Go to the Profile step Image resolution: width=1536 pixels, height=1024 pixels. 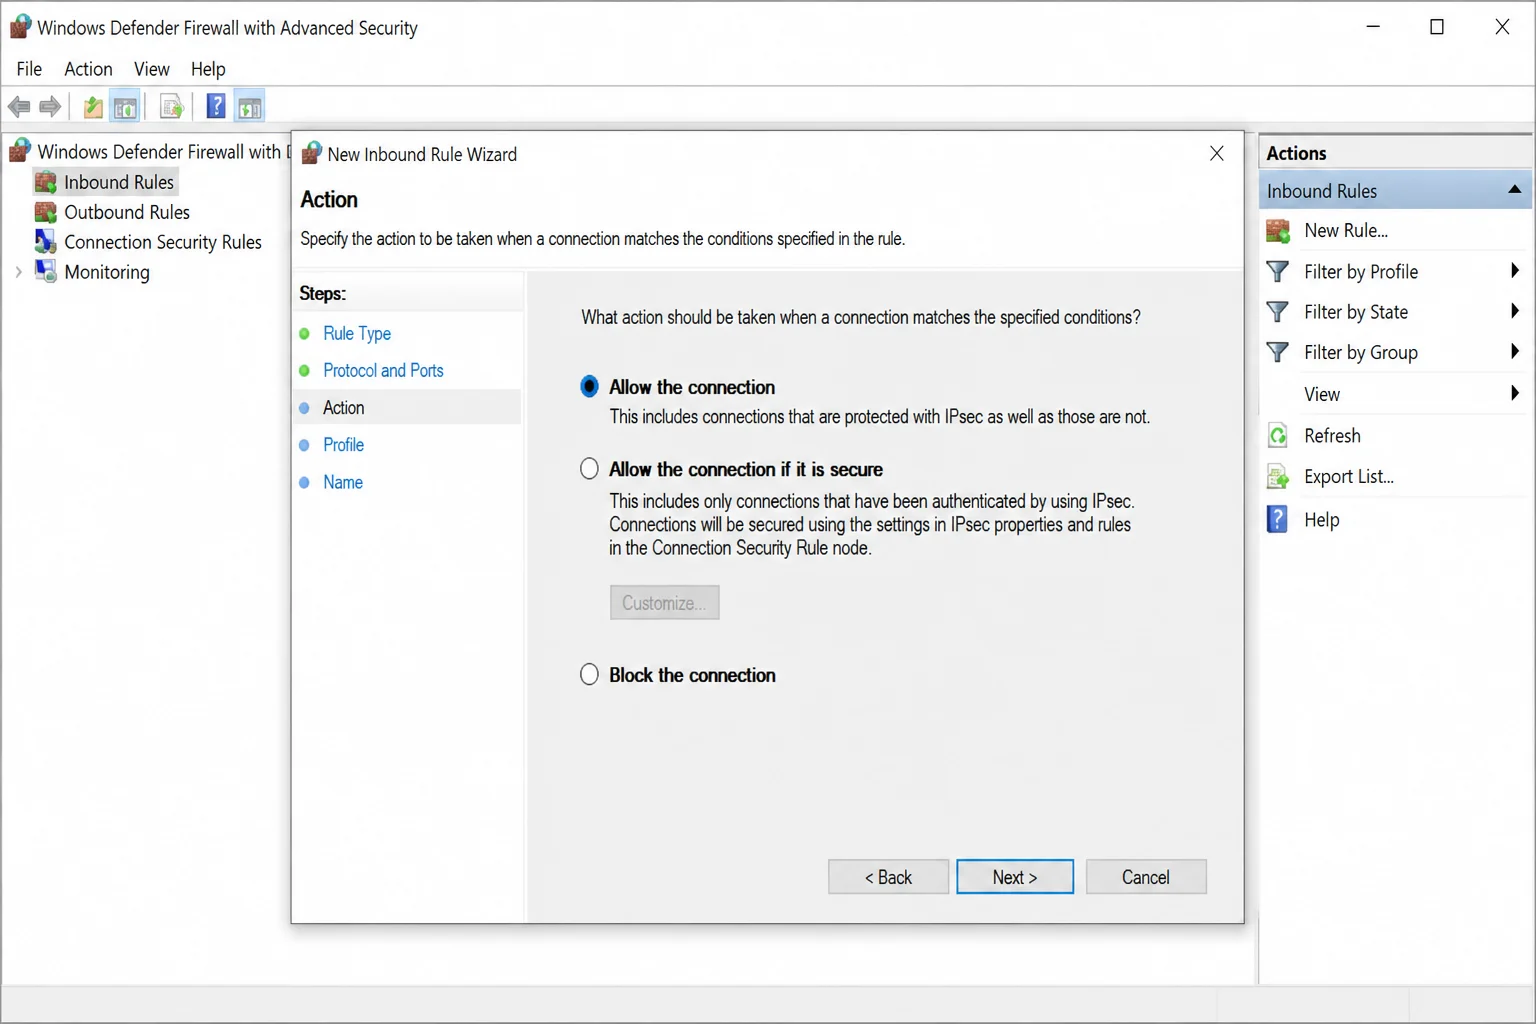(x=343, y=445)
